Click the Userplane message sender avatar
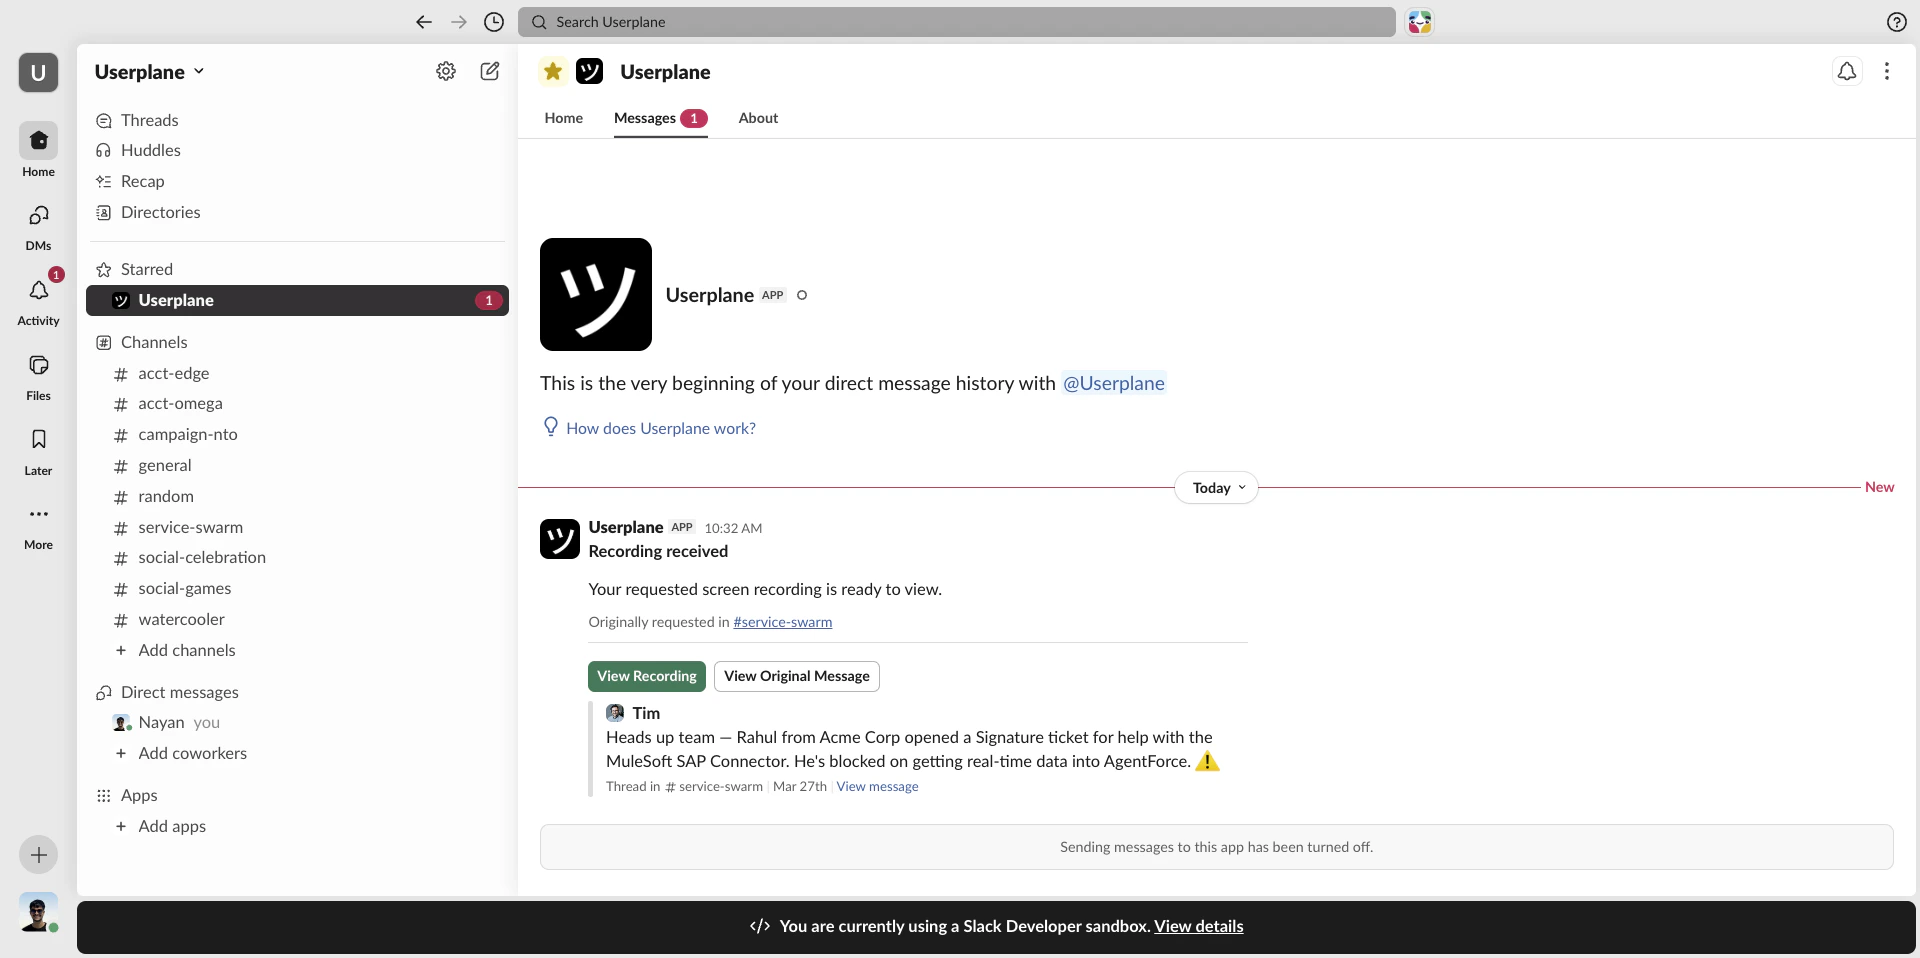The height and width of the screenshot is (958, 1920). (560, 539)
